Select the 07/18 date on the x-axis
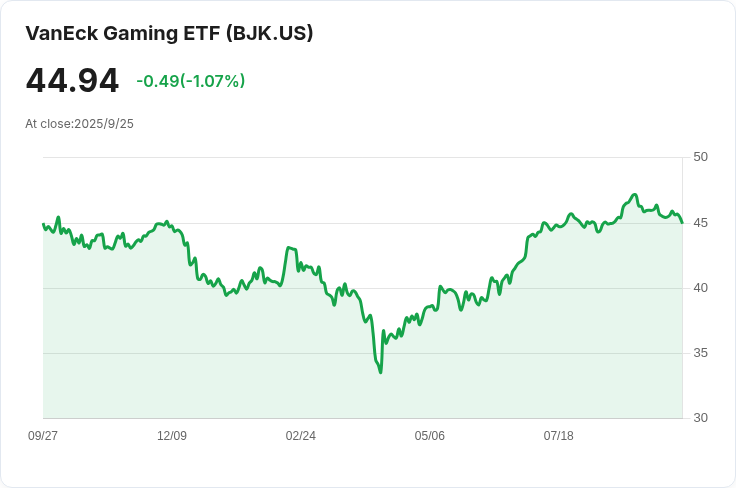736x488 pixels. point(558,436)
